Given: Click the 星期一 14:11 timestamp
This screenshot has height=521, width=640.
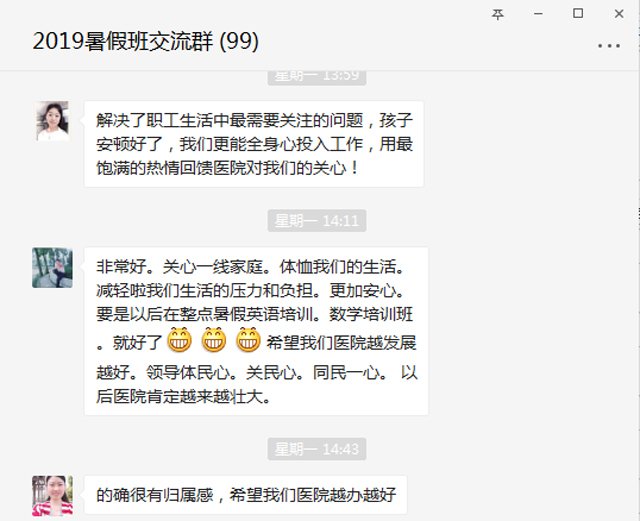Looking at the screenshot, I should point(317,220).
